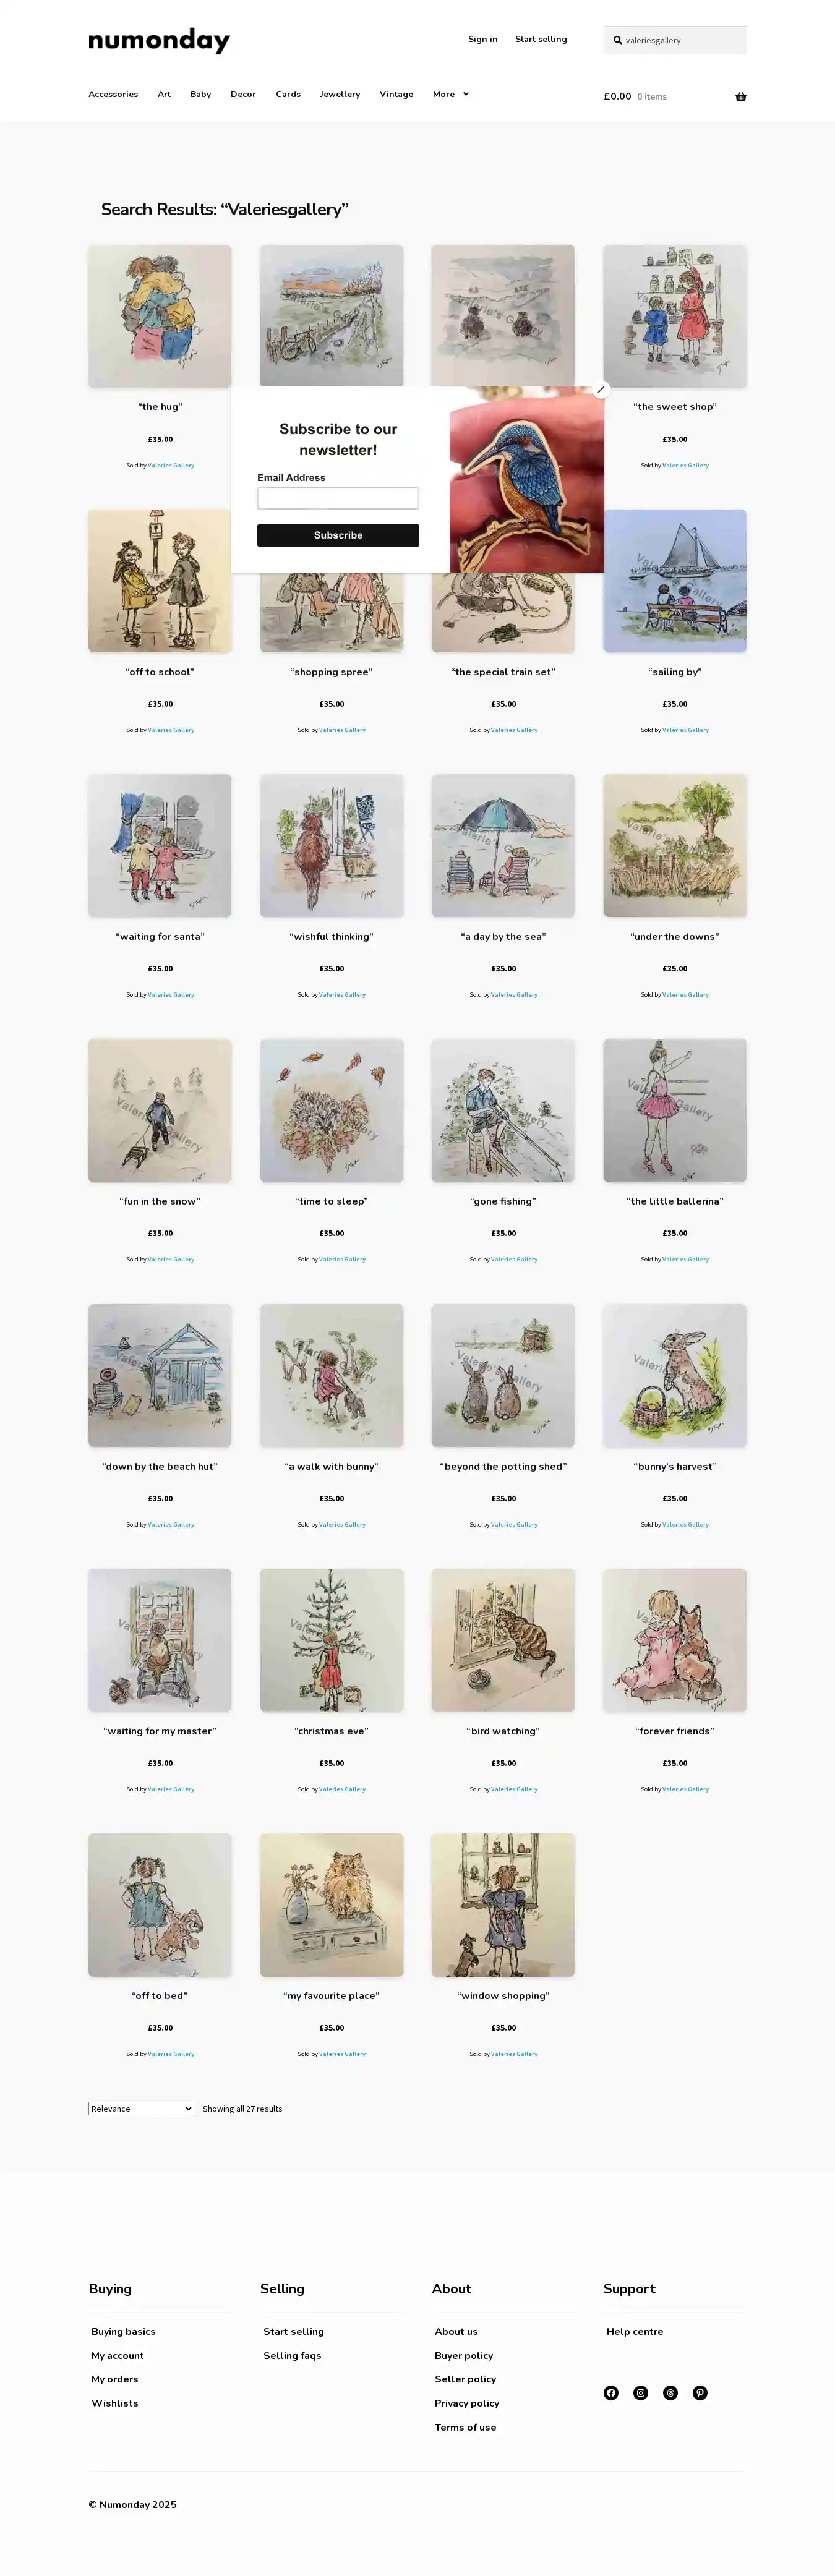Image resolution: width=835 pixels, height=2576 pixels.
Task: Click the shopping basket icon
Action: pyautogui.click(x=741, y=96)
